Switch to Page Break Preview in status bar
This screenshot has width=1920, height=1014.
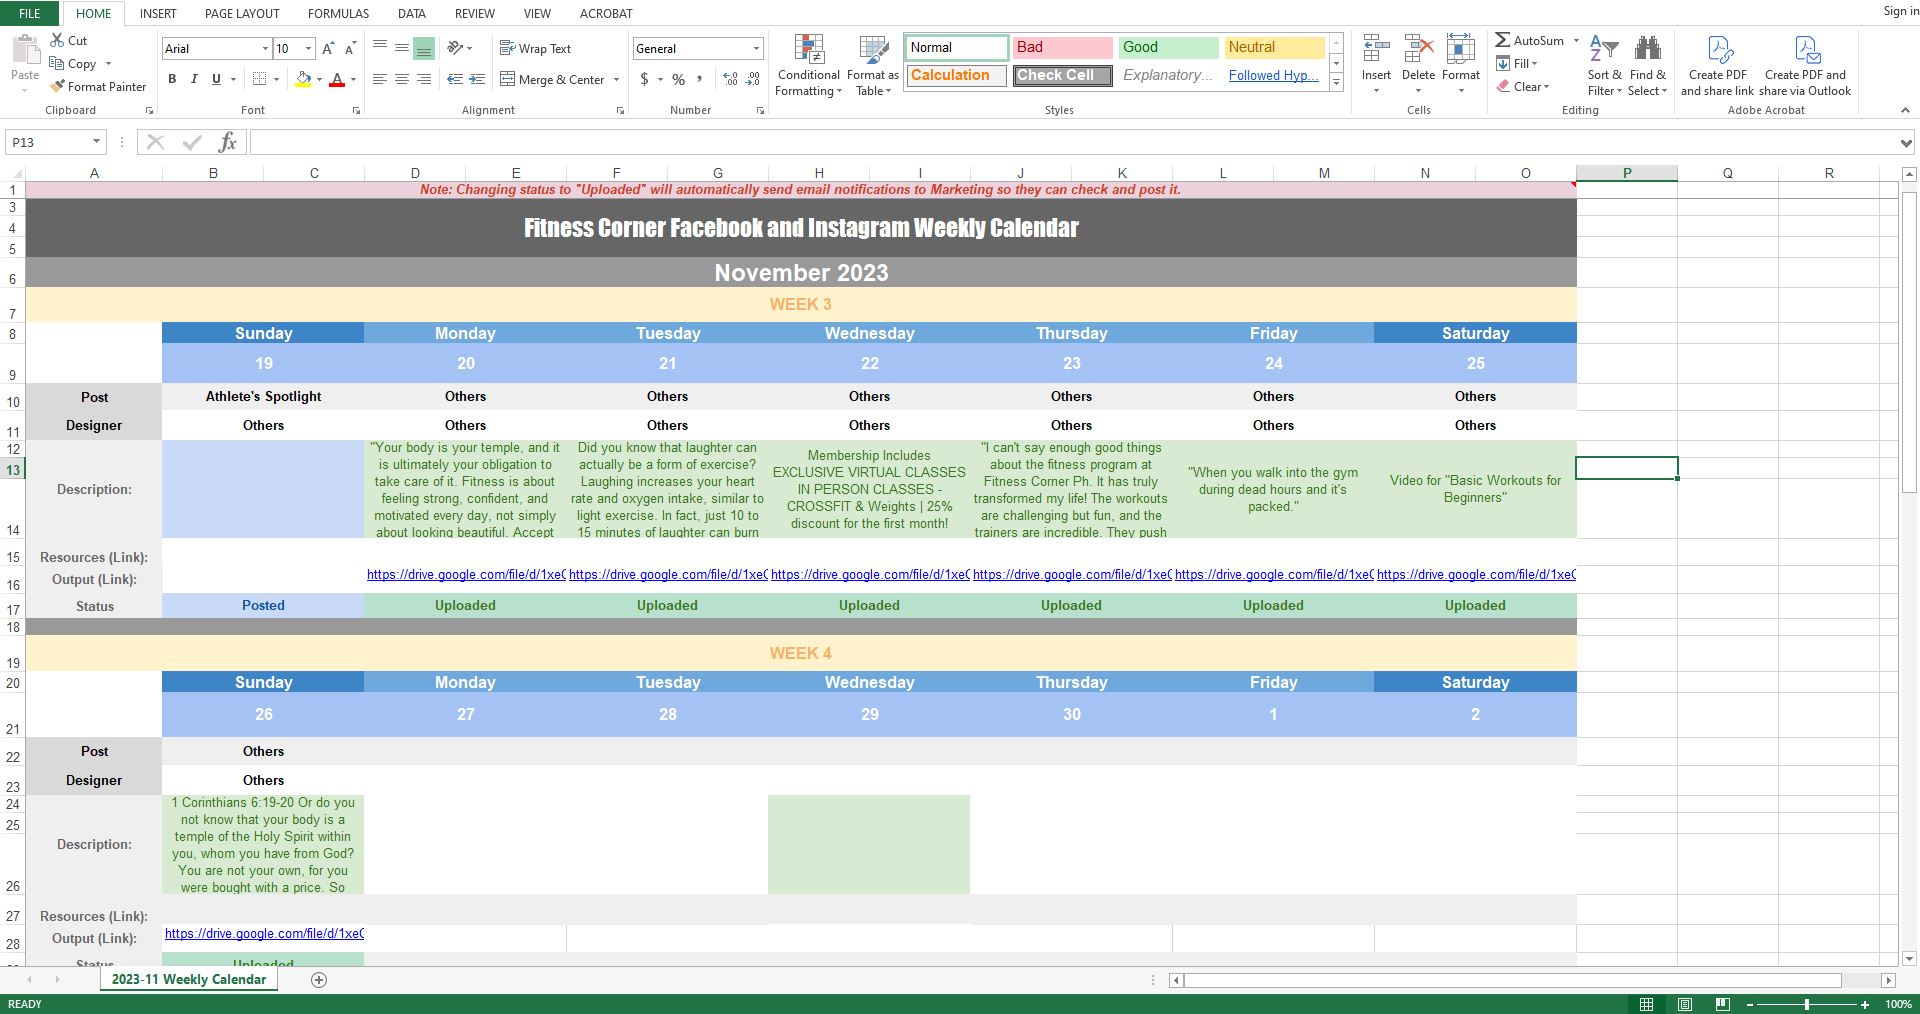(1722, 1004)
